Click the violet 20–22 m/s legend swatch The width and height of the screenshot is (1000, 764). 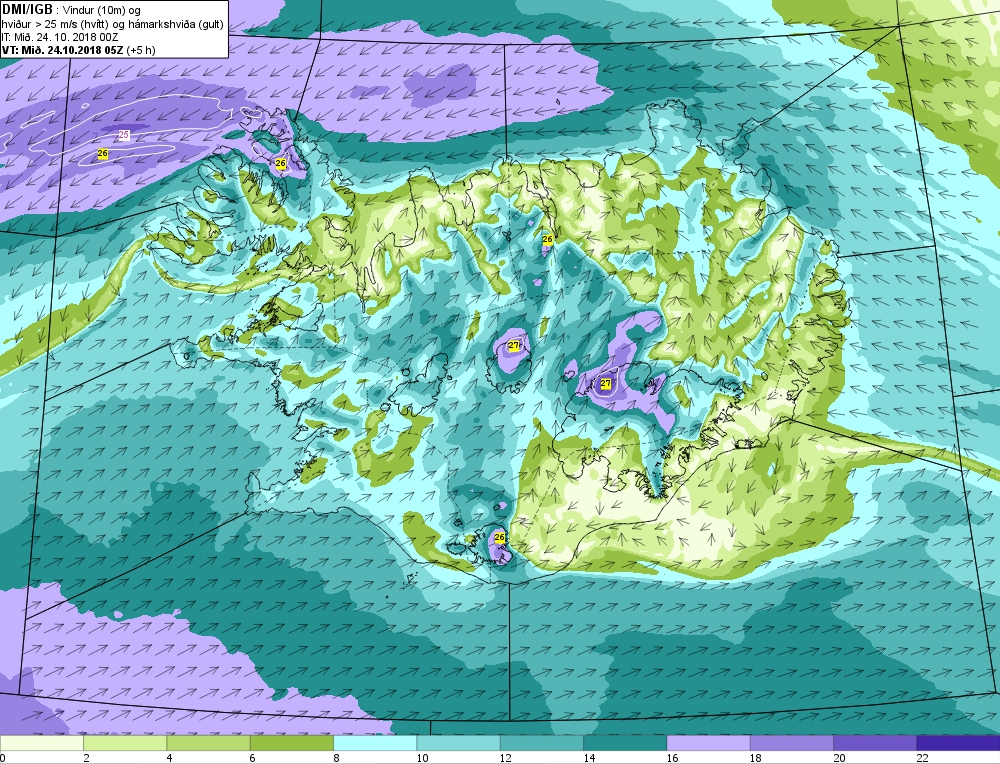pyautogui.click(x=875, y=743)
